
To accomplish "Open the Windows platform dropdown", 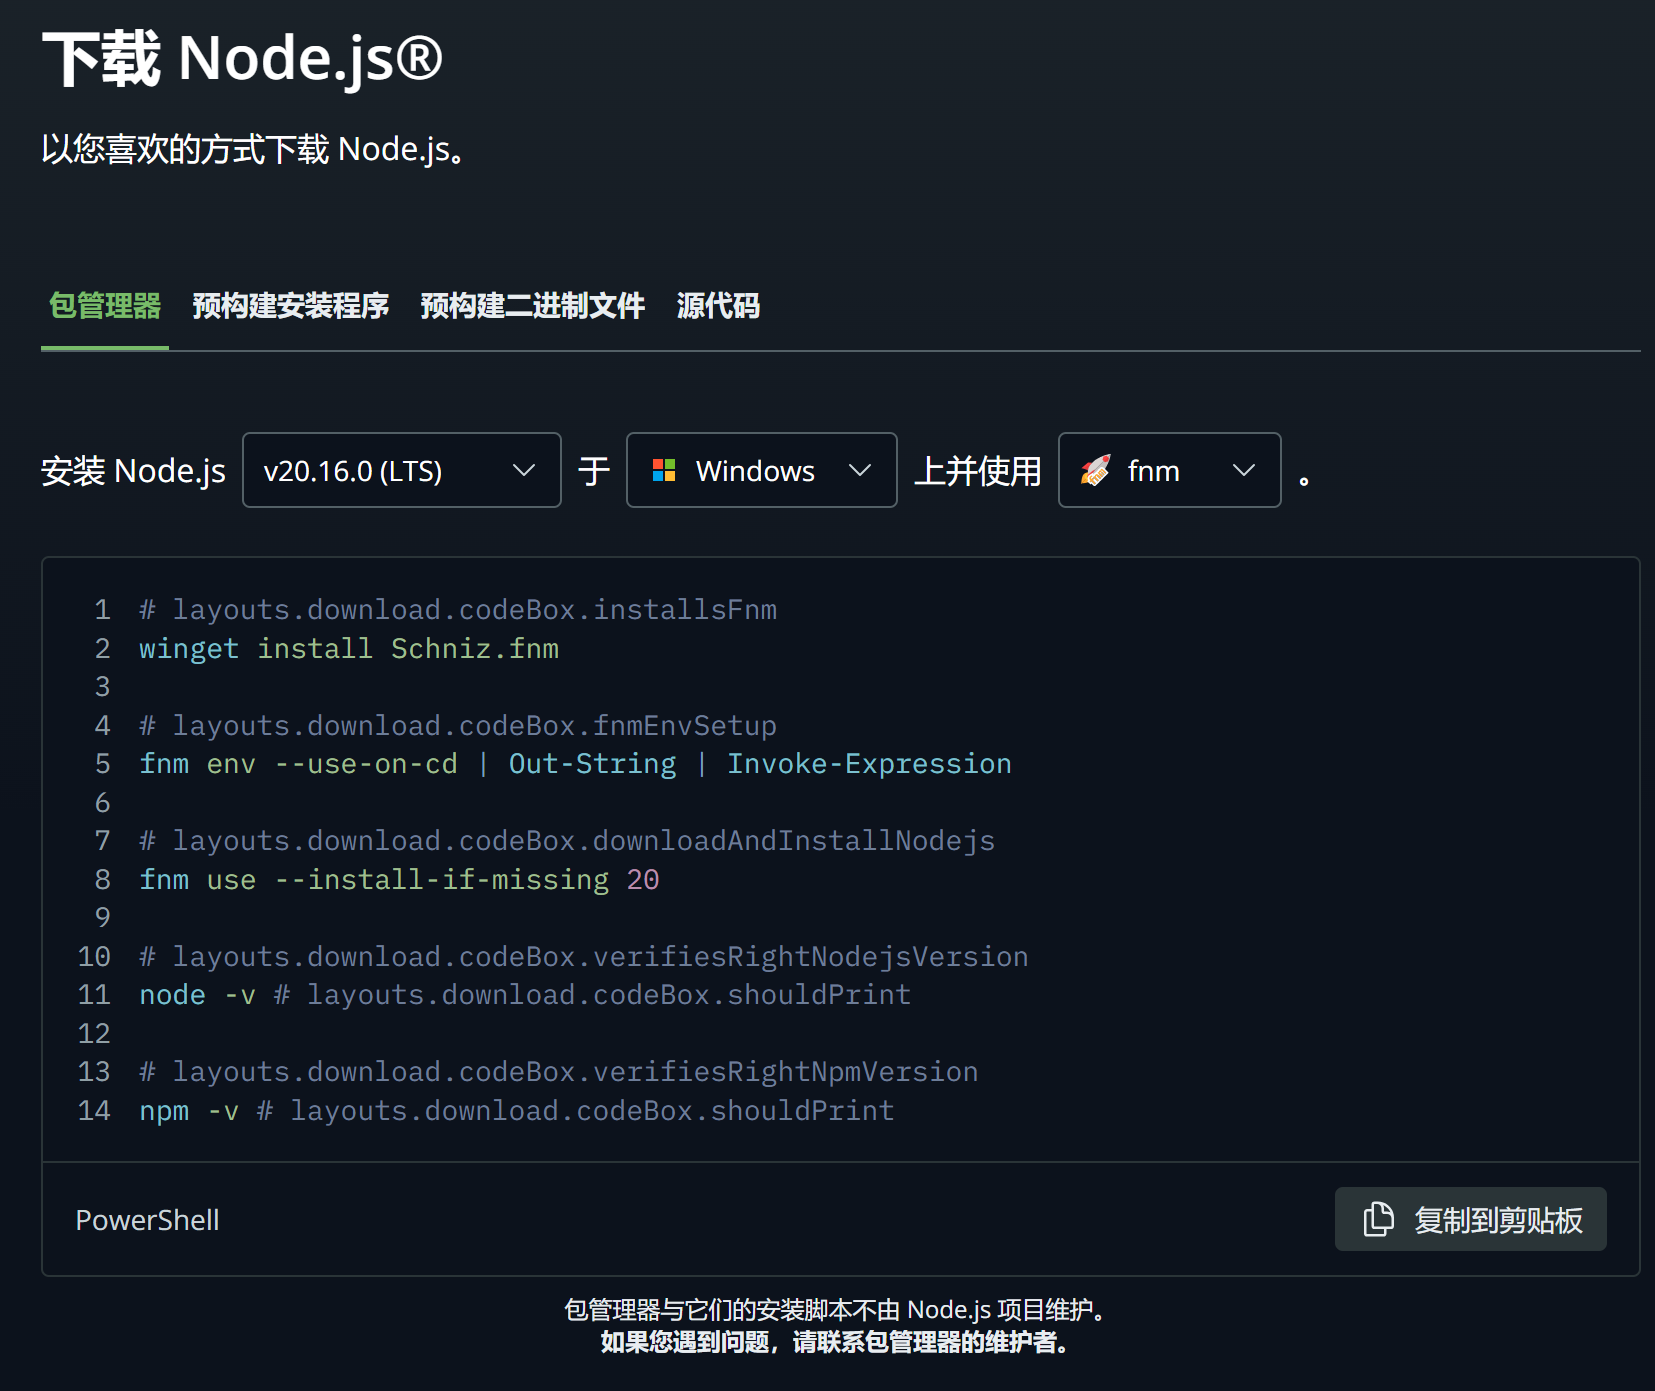I will point(761,470).
